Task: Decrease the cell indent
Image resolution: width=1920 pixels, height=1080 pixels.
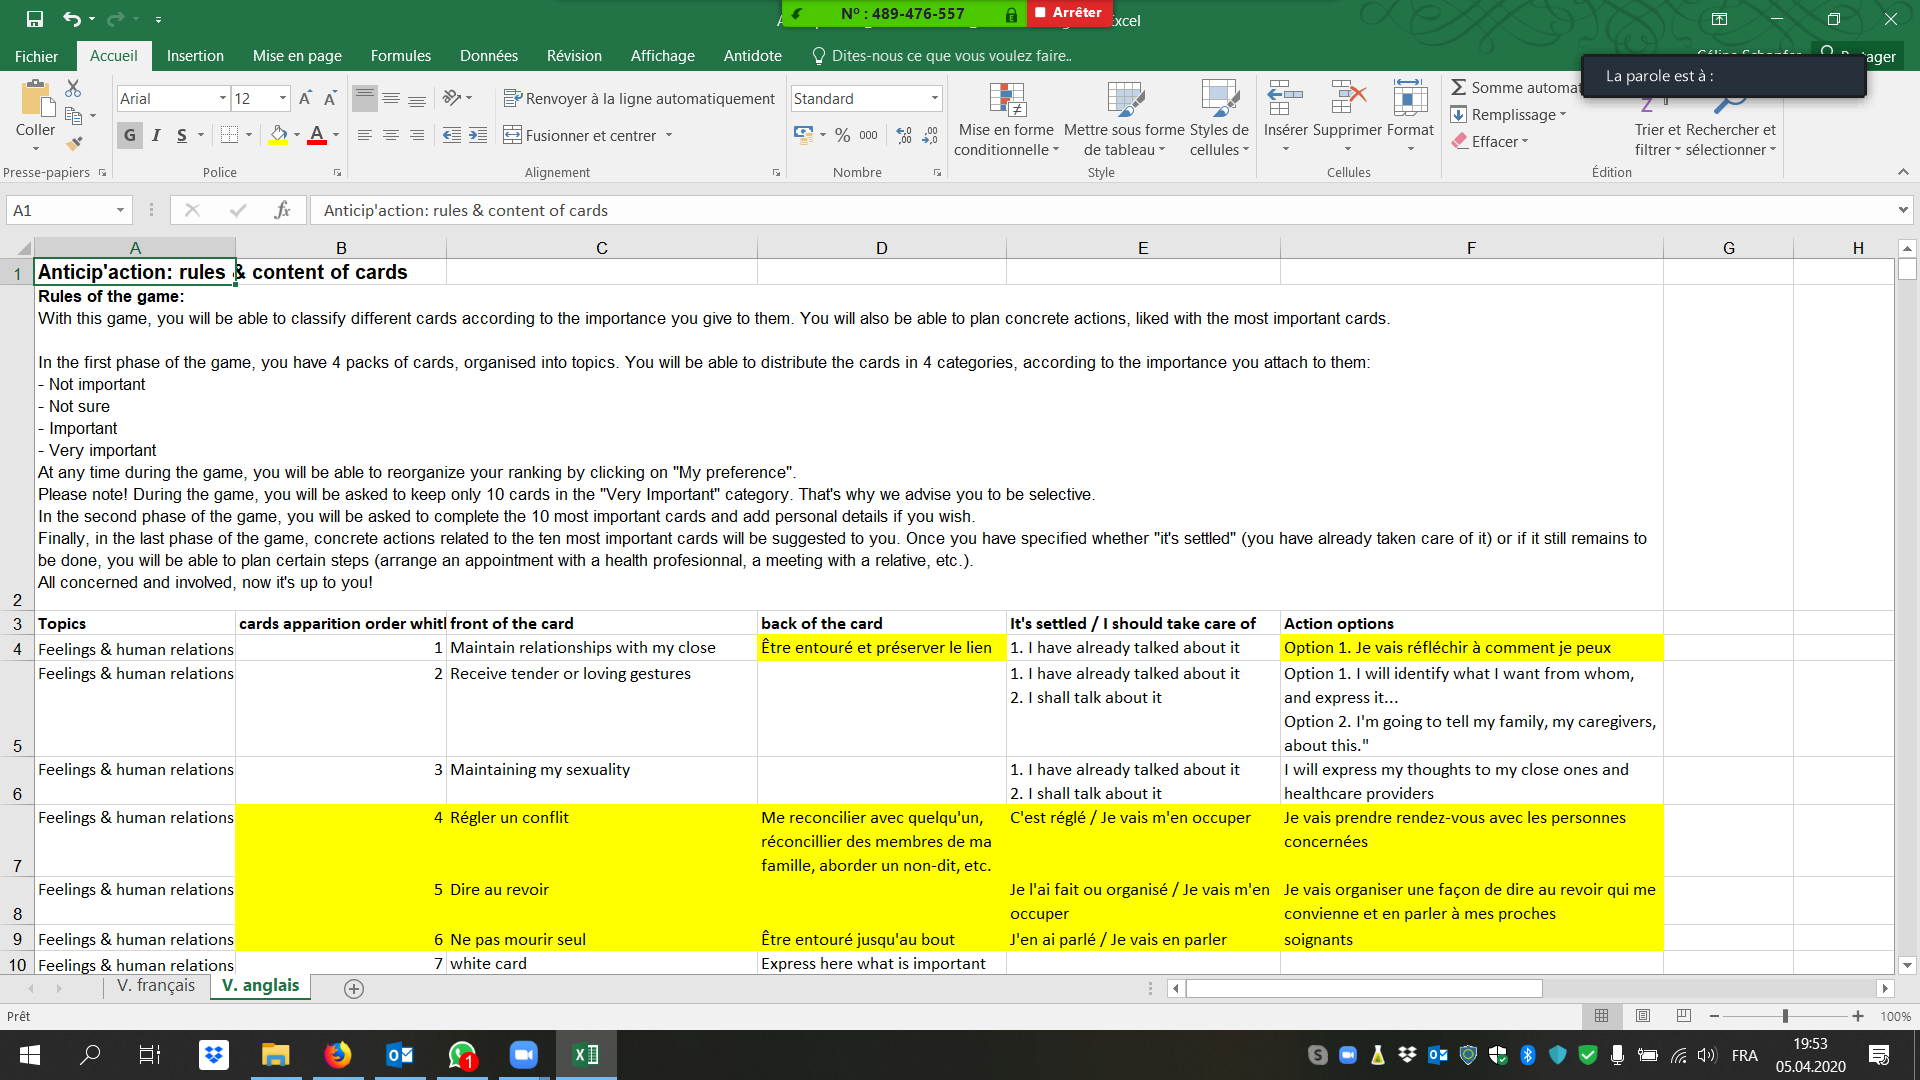Action: (x=452, y=135)
